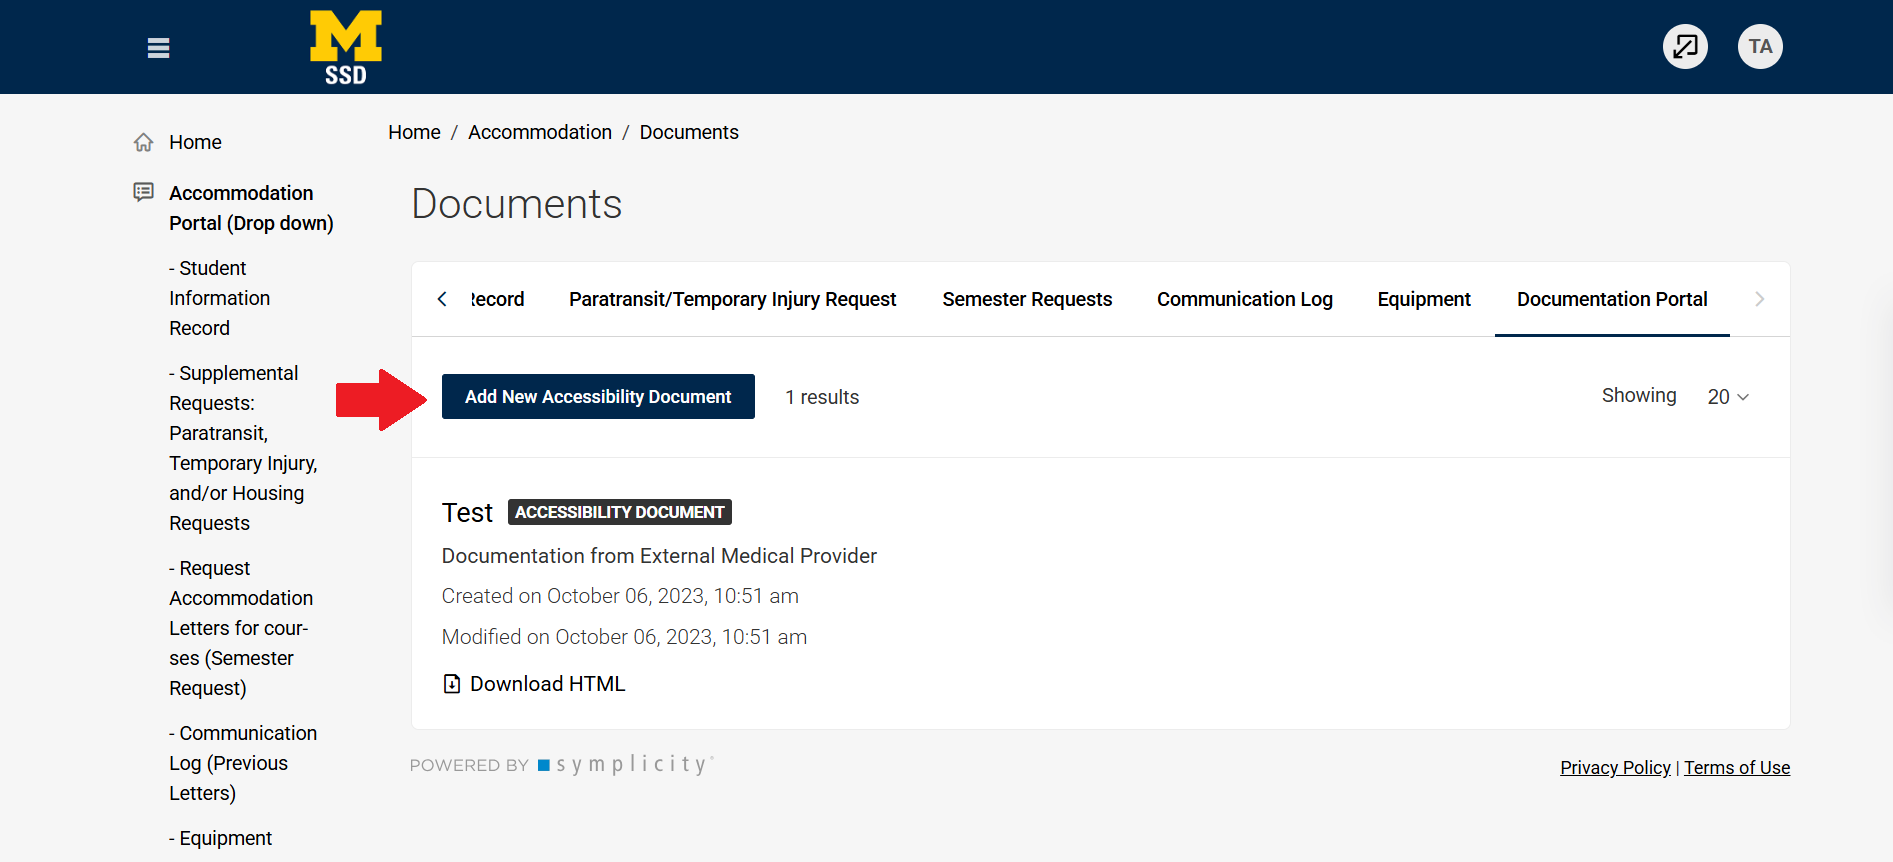Click the ACCESSIBILITY DOCUMENT badge

pyautogui.click(x=620, y=512)
